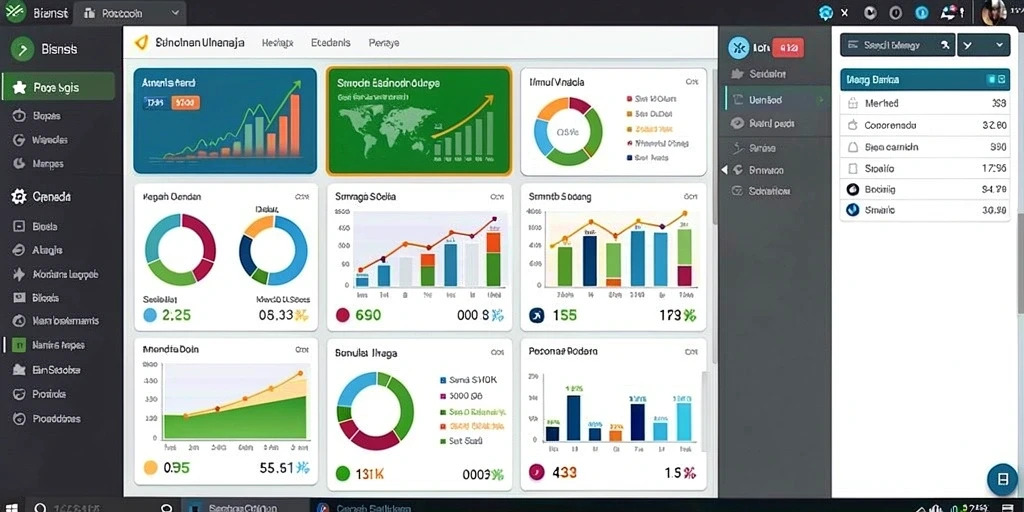Viewport: 1024px width, 512px height.
Task: Open the Oot menu on Smraga Sodia card
Action: [x=496, y=197]
